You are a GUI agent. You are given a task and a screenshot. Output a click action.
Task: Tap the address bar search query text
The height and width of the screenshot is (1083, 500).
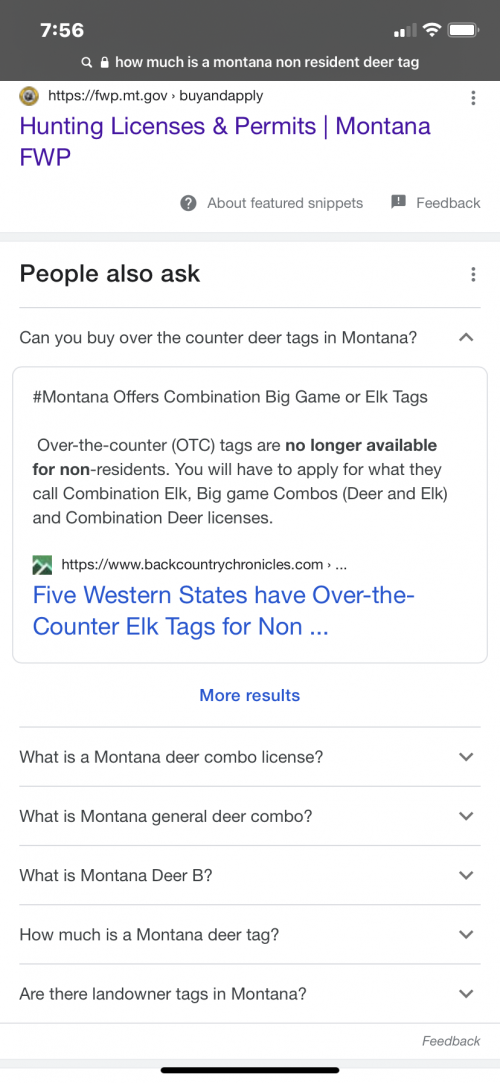[x=267, y=63]
